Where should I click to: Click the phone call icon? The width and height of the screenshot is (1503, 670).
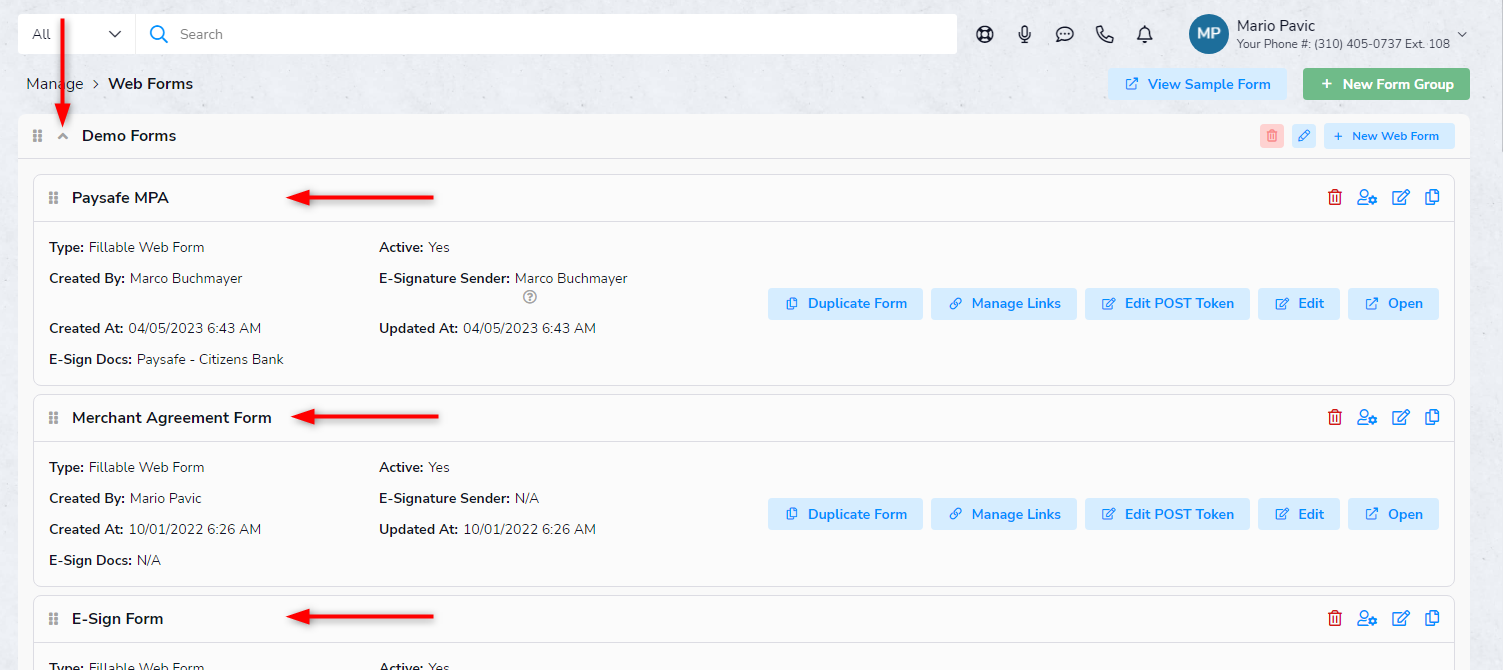click(x=1105, y=34)
